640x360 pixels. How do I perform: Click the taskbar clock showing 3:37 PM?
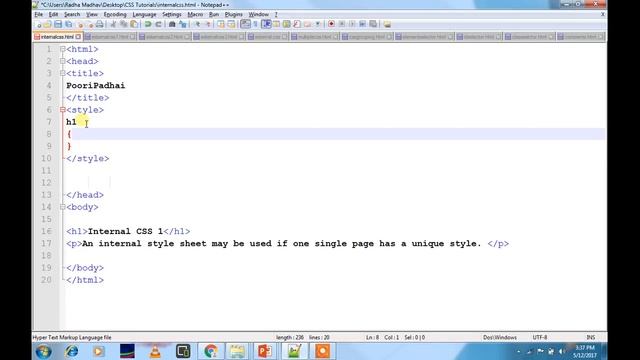coord(585,351)
